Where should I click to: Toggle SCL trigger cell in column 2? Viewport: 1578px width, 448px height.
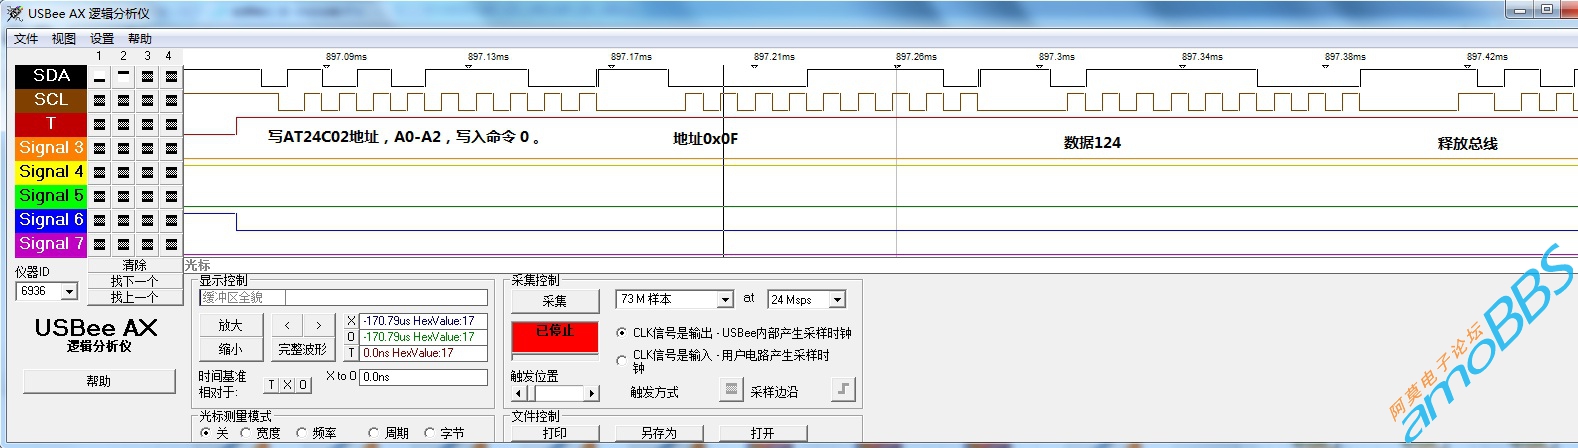(123, 100)
